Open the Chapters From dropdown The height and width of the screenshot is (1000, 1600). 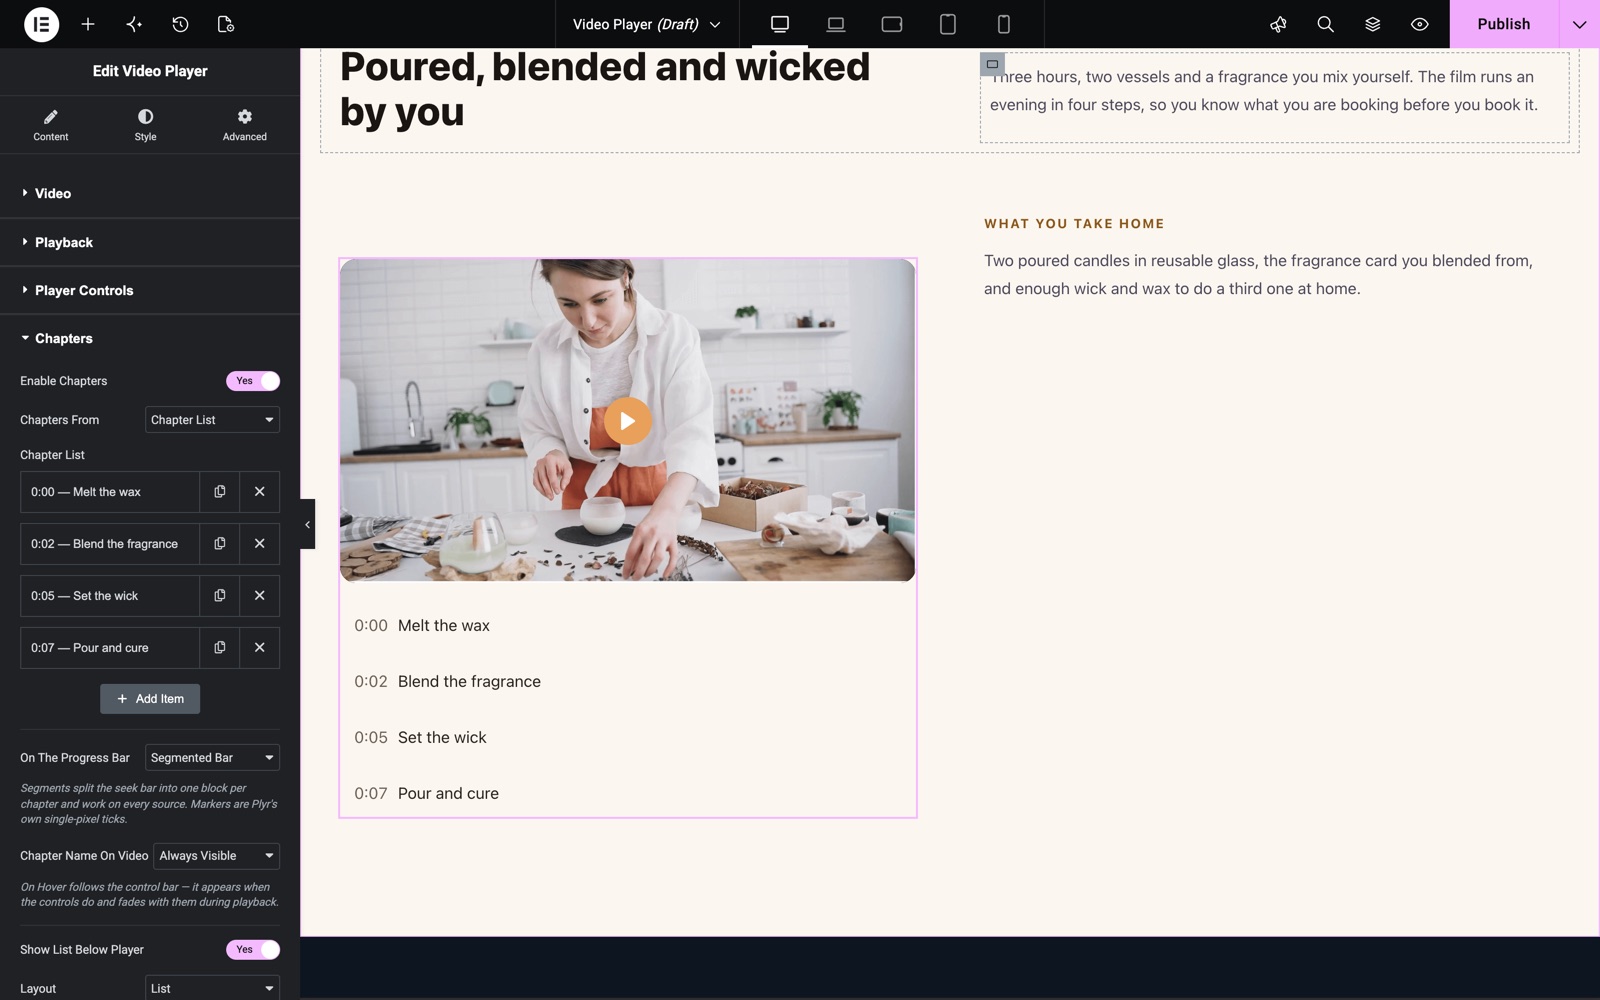212,420
